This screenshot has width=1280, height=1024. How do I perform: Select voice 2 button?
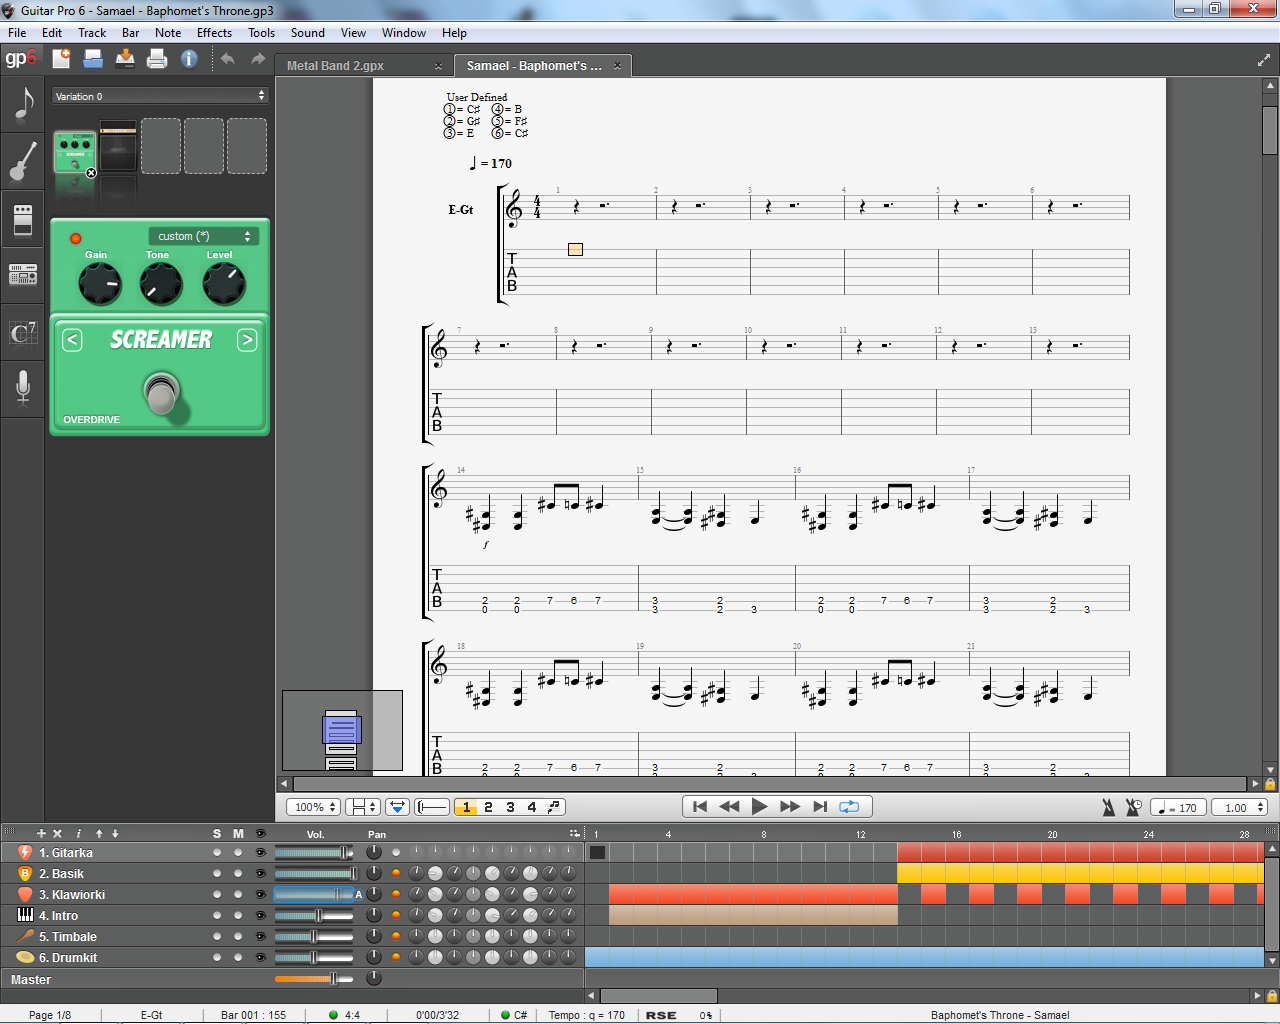coord(488,807)
